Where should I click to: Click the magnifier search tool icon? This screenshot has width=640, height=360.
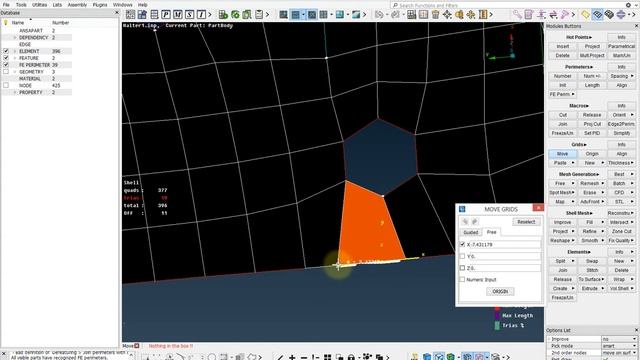517,15
